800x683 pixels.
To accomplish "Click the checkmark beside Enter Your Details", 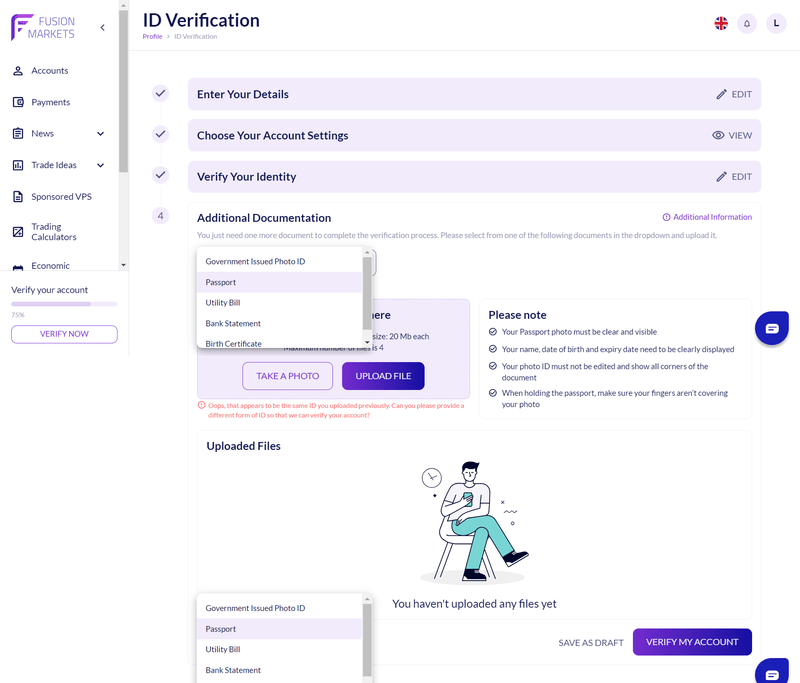I will [x=160, y=93].
